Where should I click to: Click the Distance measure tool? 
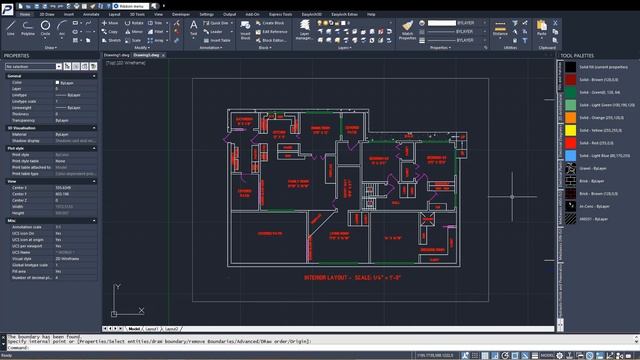(x=500, y=29)
